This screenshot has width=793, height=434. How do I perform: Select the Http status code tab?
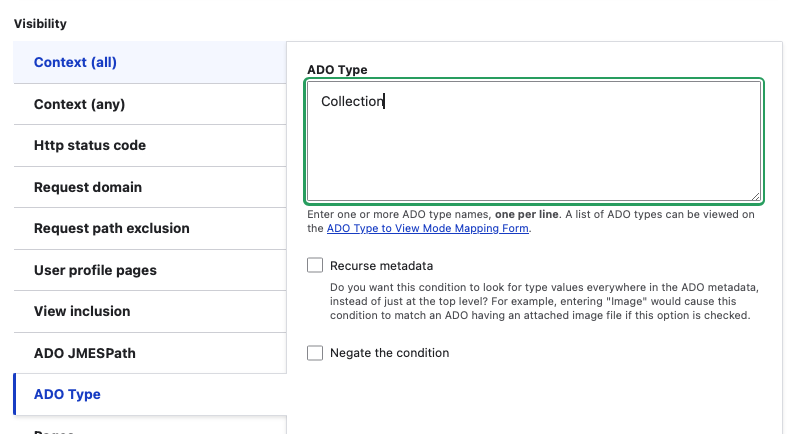pos(89,146)
